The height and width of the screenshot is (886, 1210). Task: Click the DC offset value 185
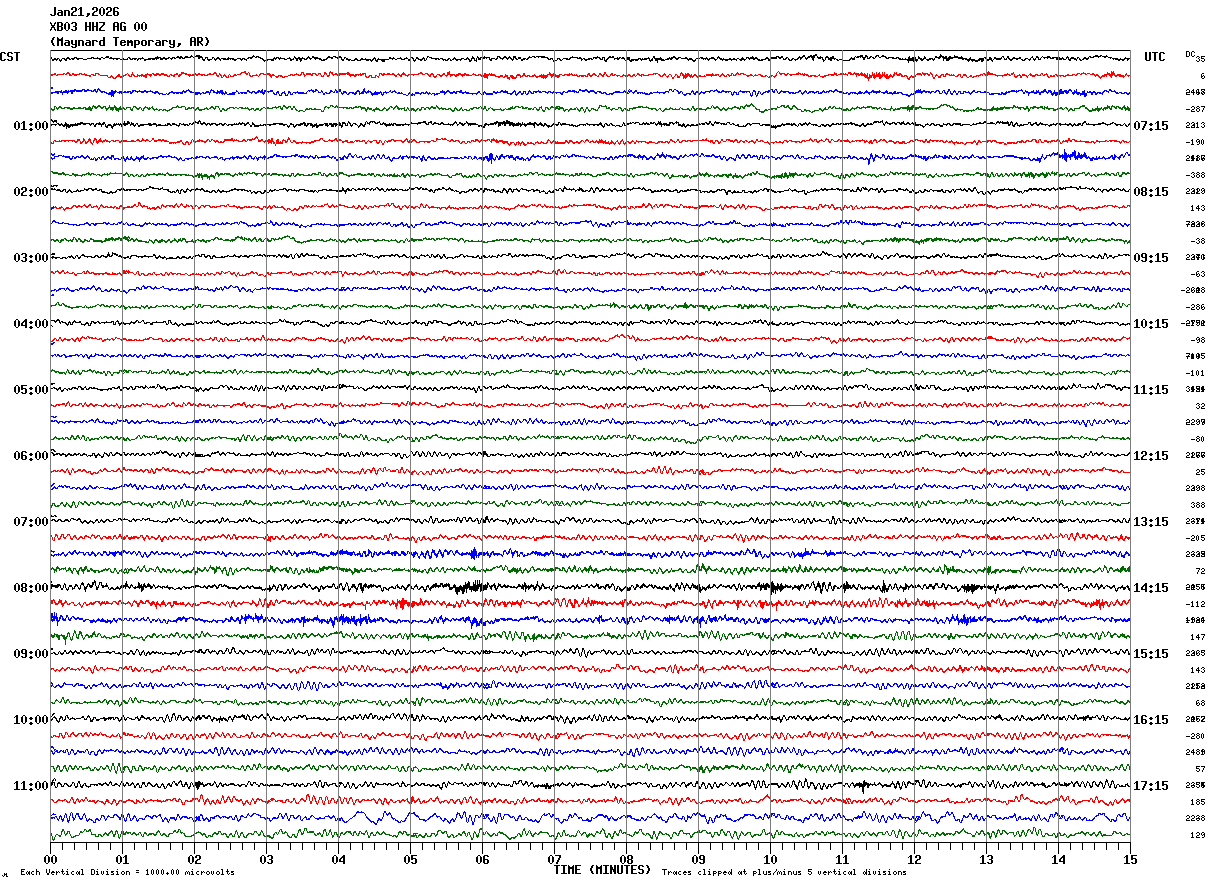click(x=1197, y=802)
